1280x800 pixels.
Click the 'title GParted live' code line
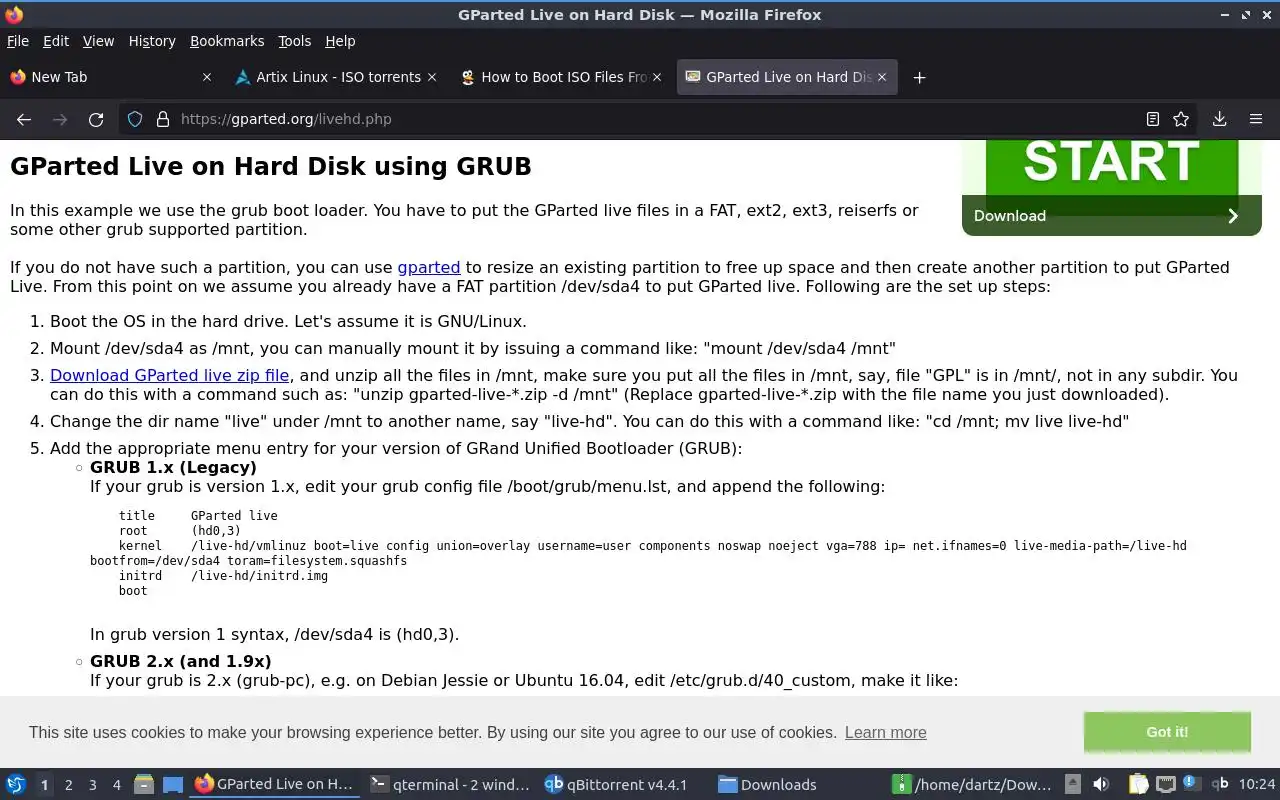tap(198, 516)
